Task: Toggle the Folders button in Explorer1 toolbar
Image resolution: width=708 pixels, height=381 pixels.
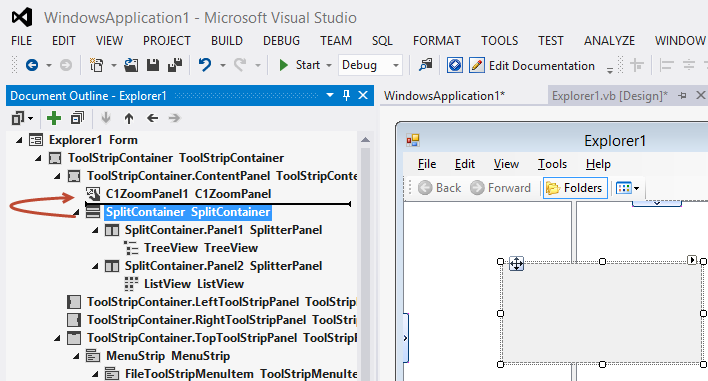Action: [575, 188]
